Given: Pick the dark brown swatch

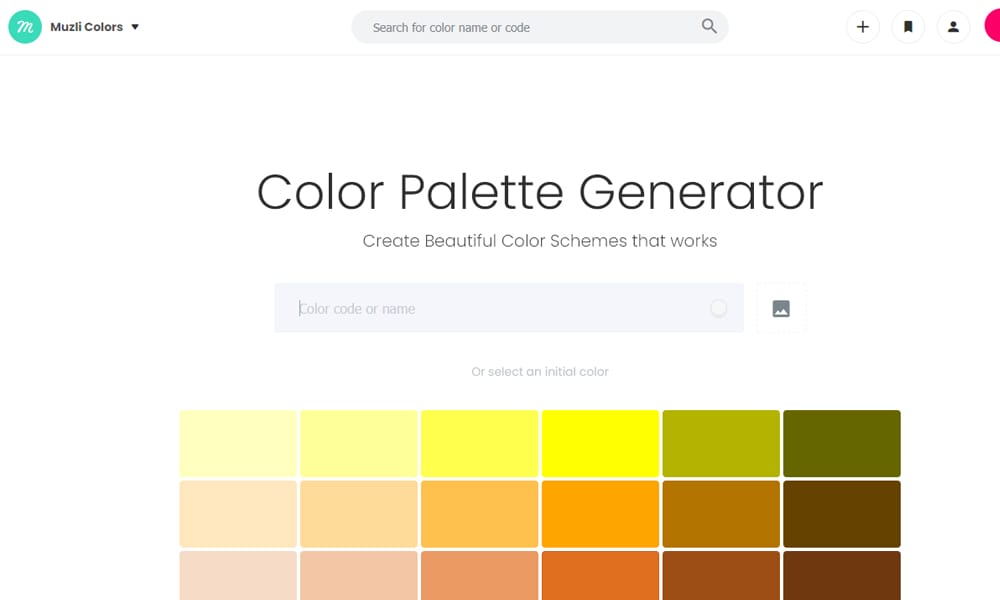Looking at the screenshot, I should tap(842, 514).
